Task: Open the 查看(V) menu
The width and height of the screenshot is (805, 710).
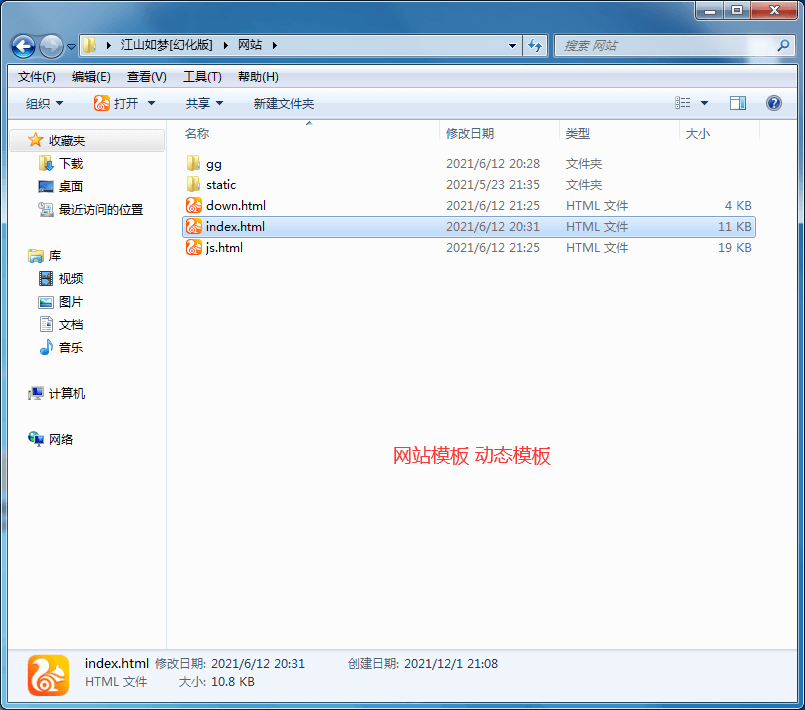Action: (x=146, y=77)
